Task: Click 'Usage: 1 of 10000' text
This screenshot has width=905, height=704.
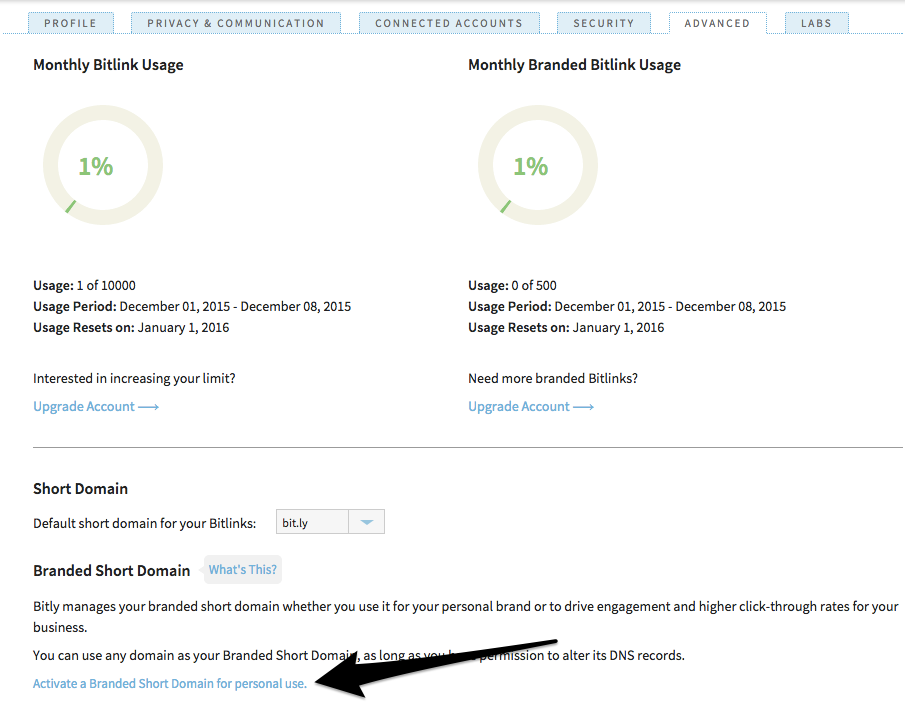Action: click(84, 285)
